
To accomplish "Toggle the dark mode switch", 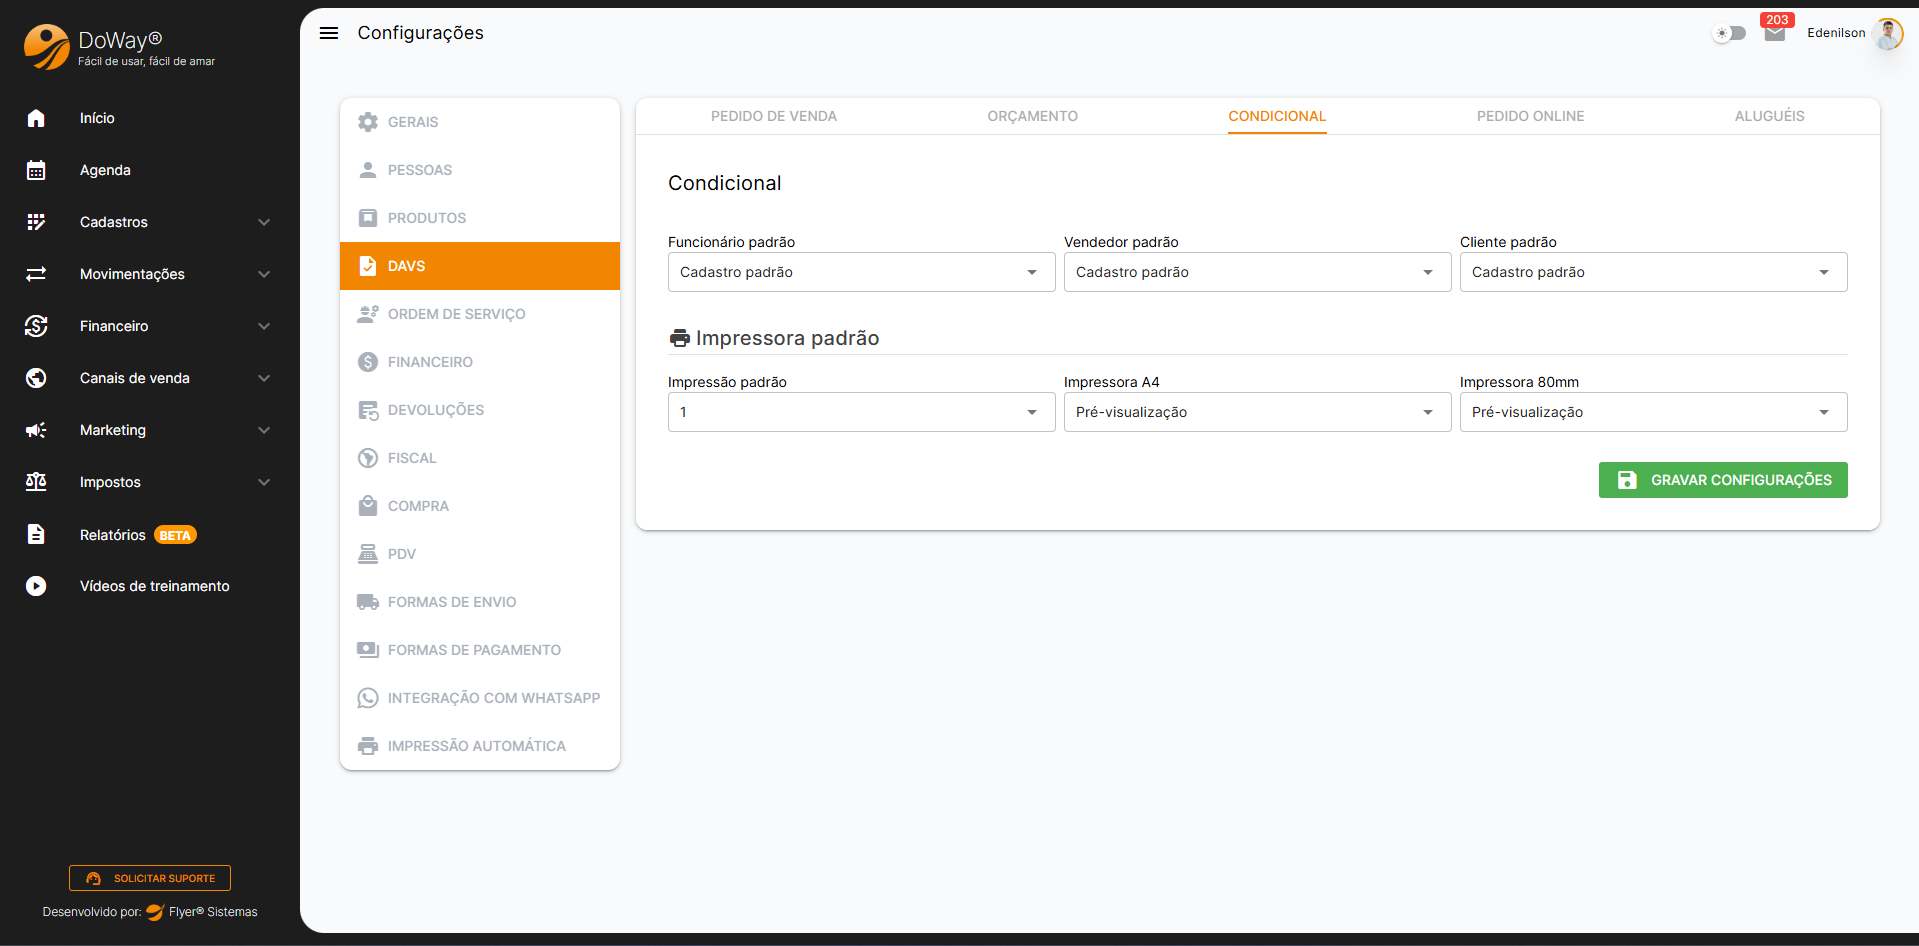I will pyautogui.click(x=1729, y=34).
